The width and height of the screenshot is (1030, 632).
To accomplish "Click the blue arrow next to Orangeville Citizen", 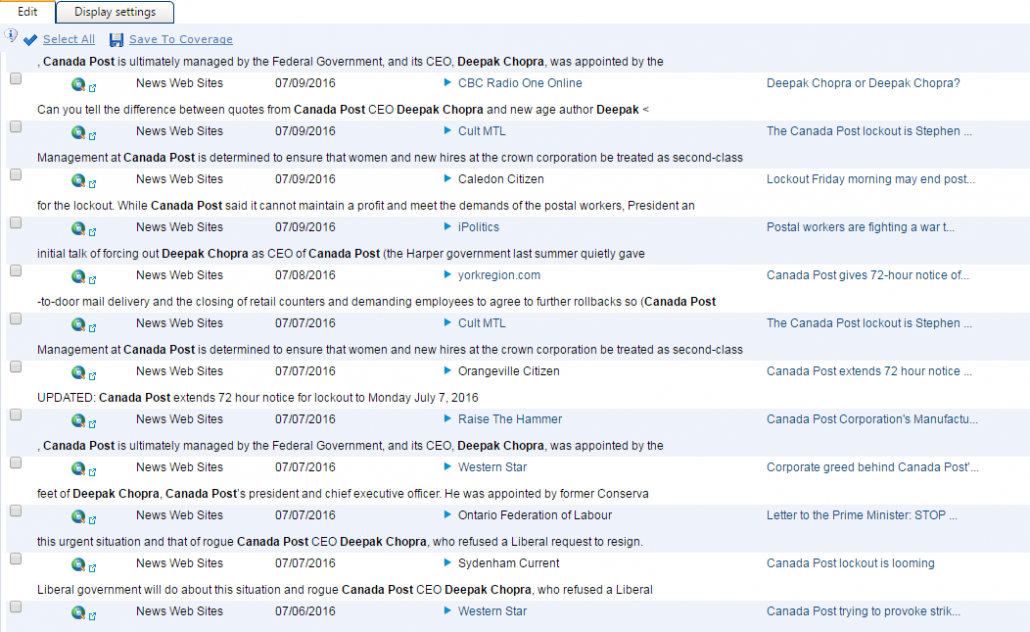I will click(x=447, y=371).
